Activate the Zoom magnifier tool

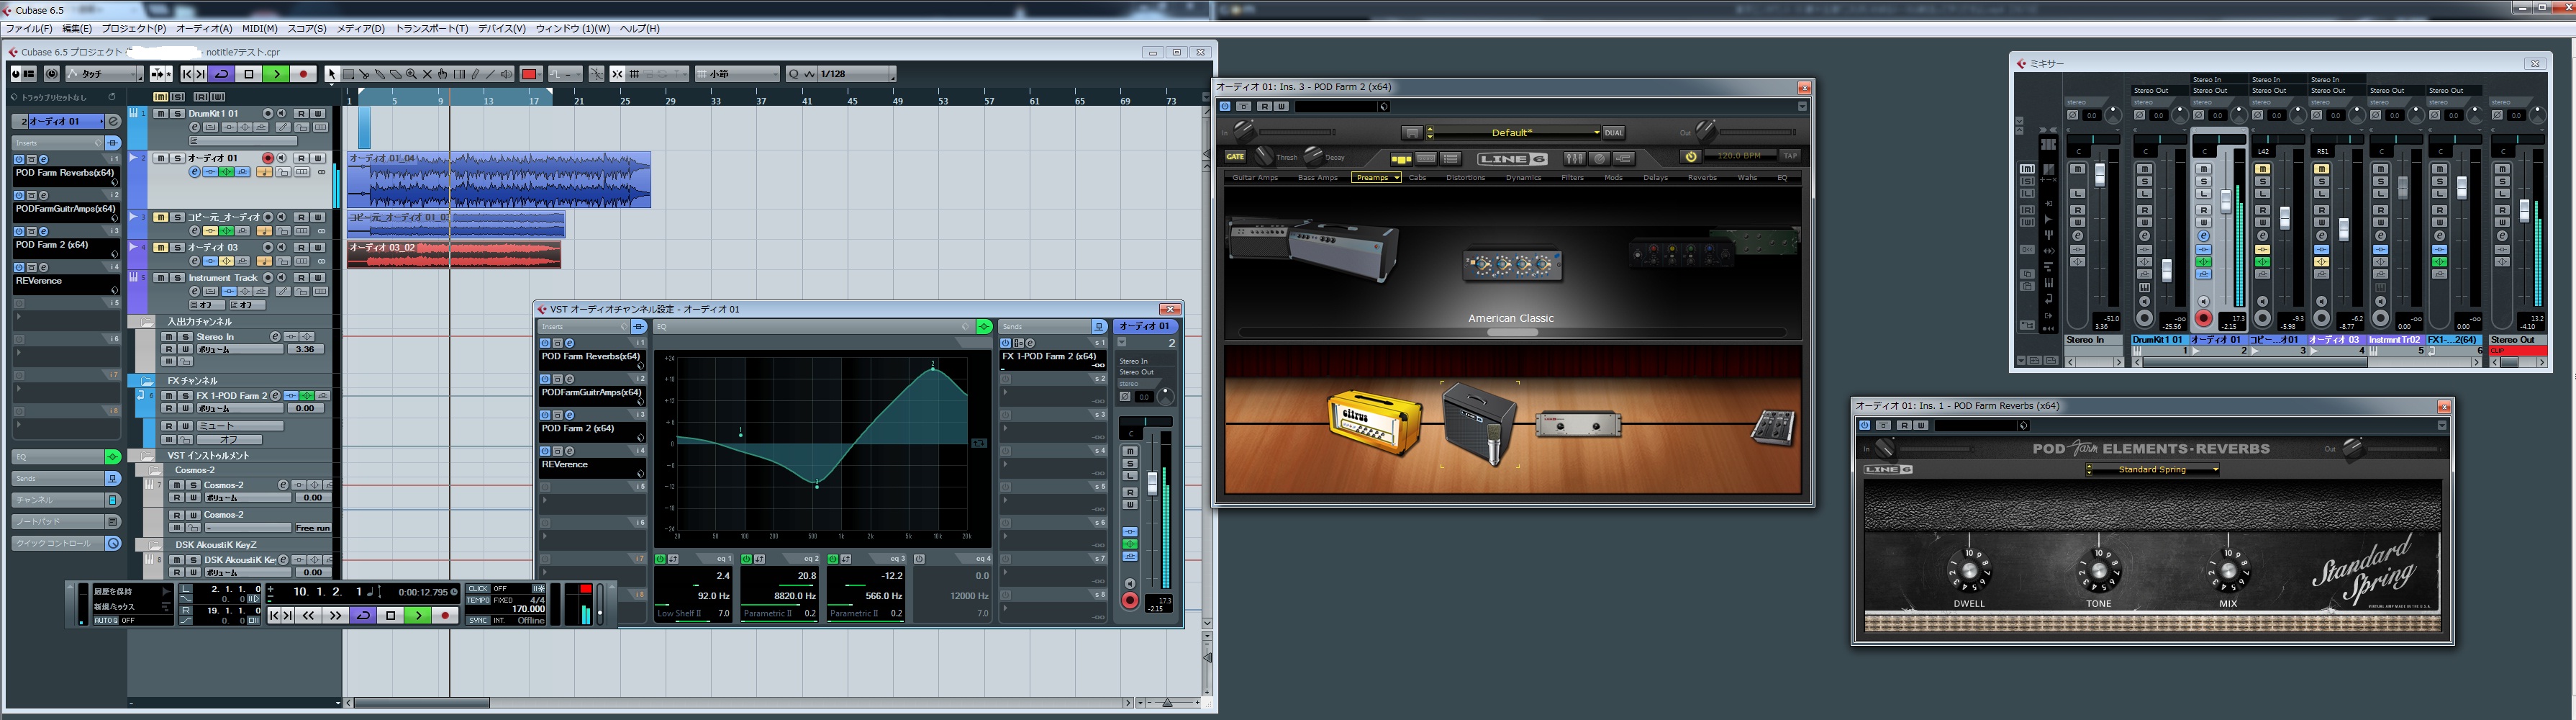[x=411, y=74]
